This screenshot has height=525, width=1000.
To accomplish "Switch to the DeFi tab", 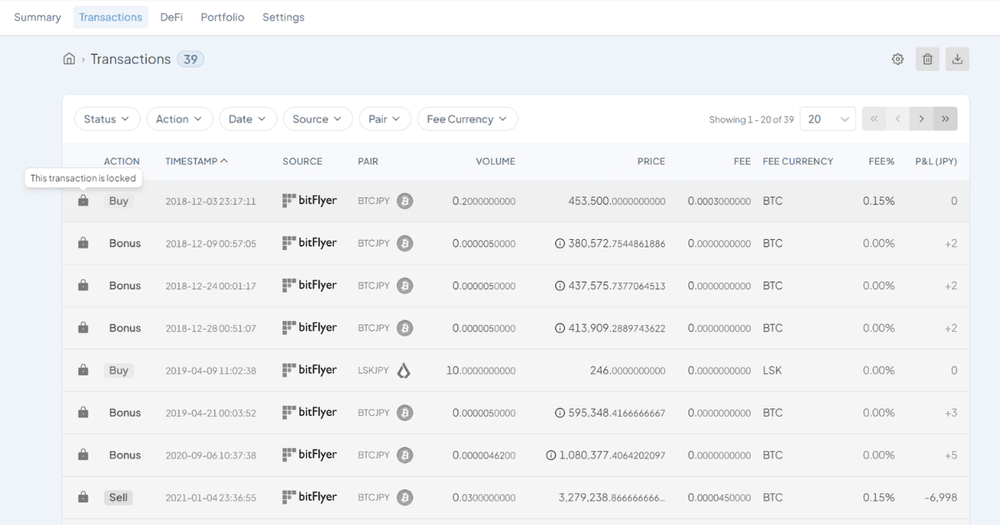I will point(171,17).
